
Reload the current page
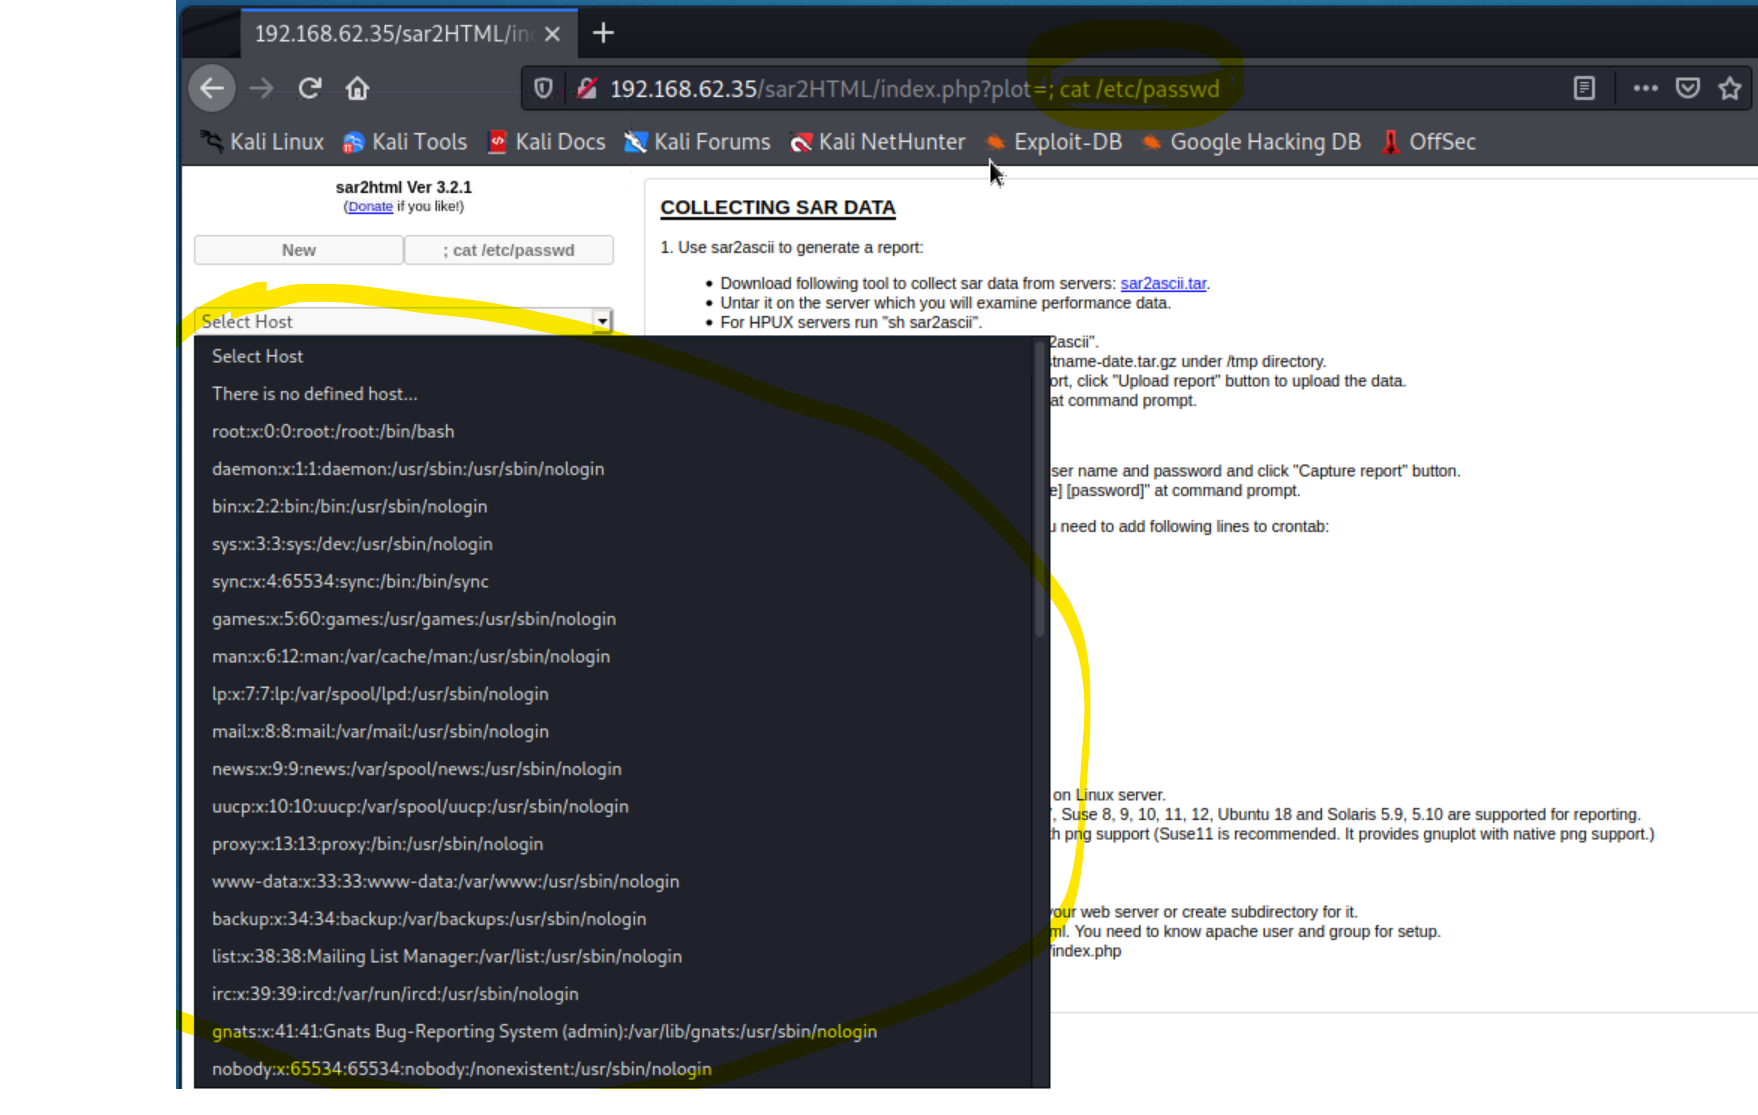point(310,88)
